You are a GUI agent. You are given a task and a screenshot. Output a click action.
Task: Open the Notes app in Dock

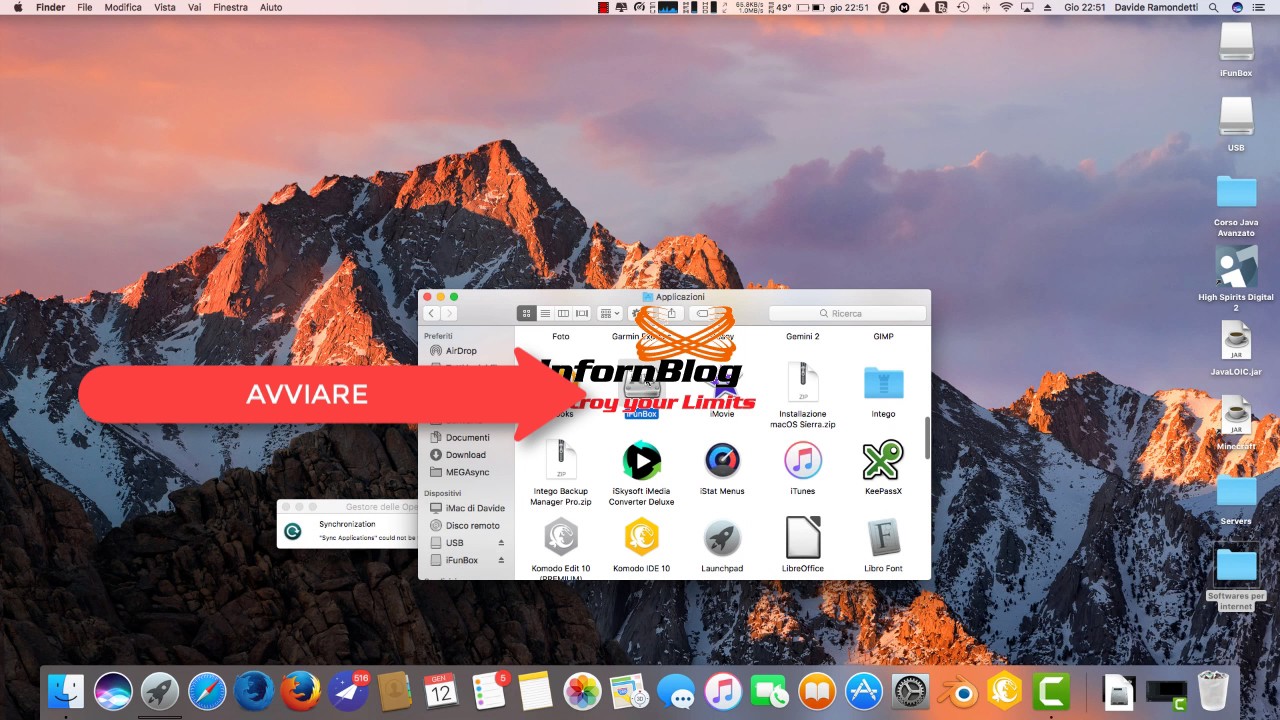coord(535,691)
